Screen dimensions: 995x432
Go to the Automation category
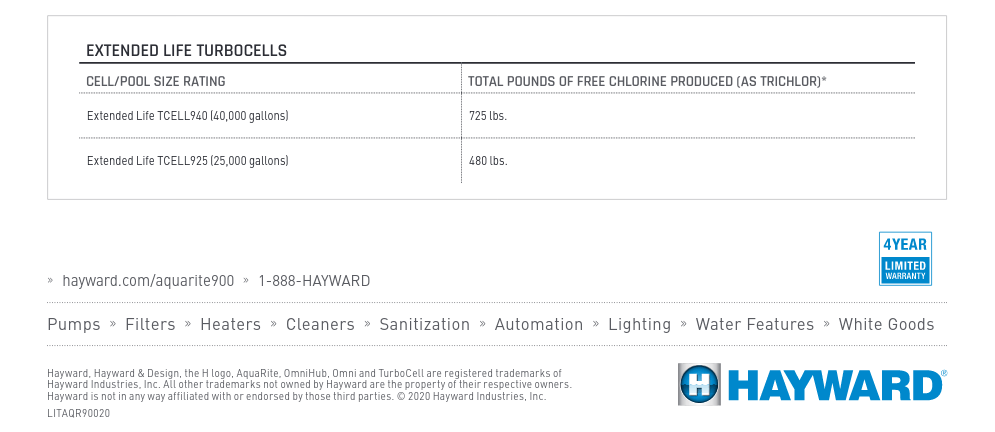pyautogui.click(x=539, y=324)
